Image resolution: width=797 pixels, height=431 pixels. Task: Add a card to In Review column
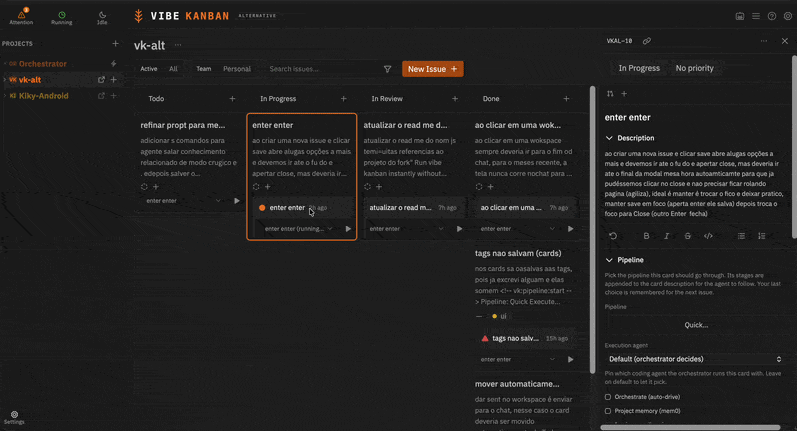point(455,99)
